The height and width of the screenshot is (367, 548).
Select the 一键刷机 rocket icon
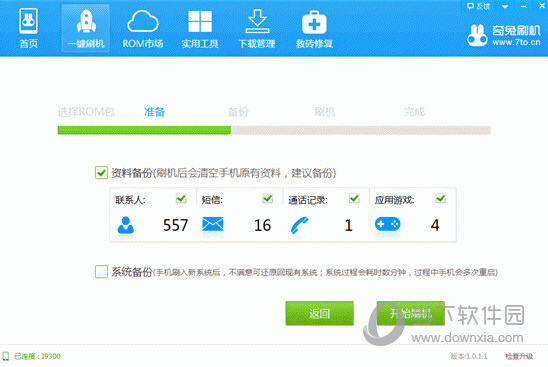(86, 21)
